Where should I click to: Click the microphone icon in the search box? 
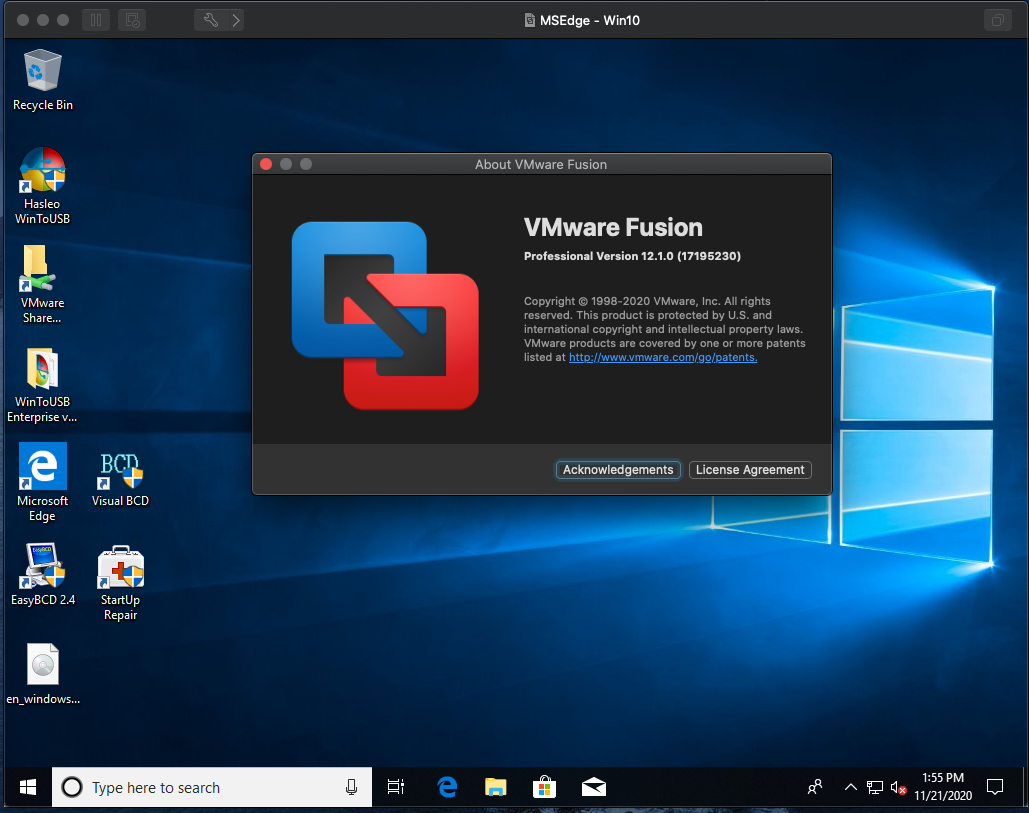351,787
